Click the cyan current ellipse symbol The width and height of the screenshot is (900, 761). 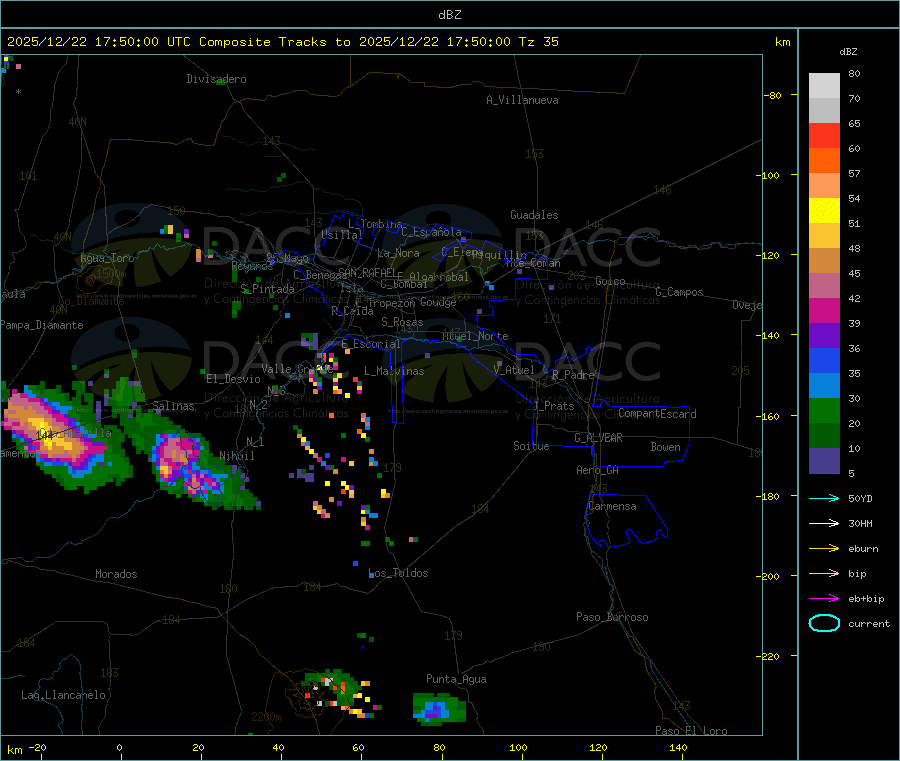(x=824, y=623)
